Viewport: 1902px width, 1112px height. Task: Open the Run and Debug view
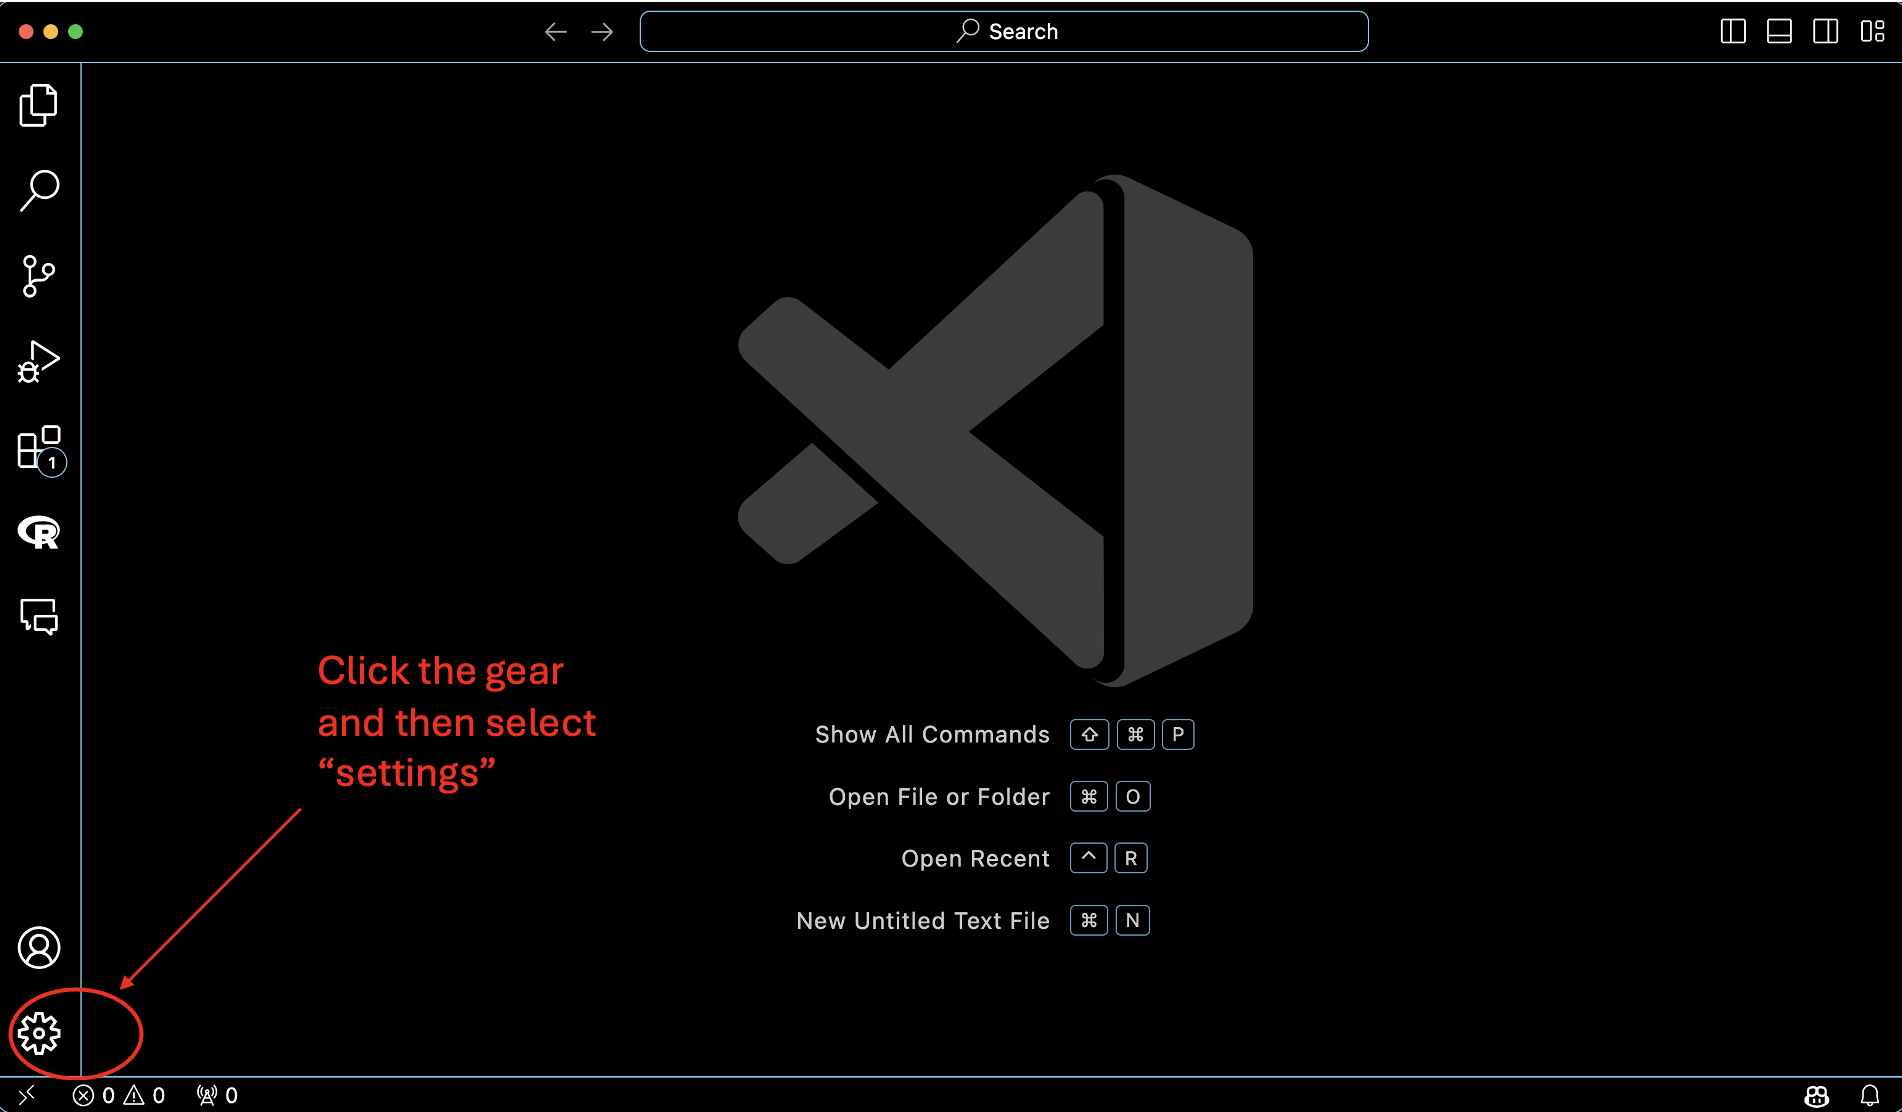[39, 361]
